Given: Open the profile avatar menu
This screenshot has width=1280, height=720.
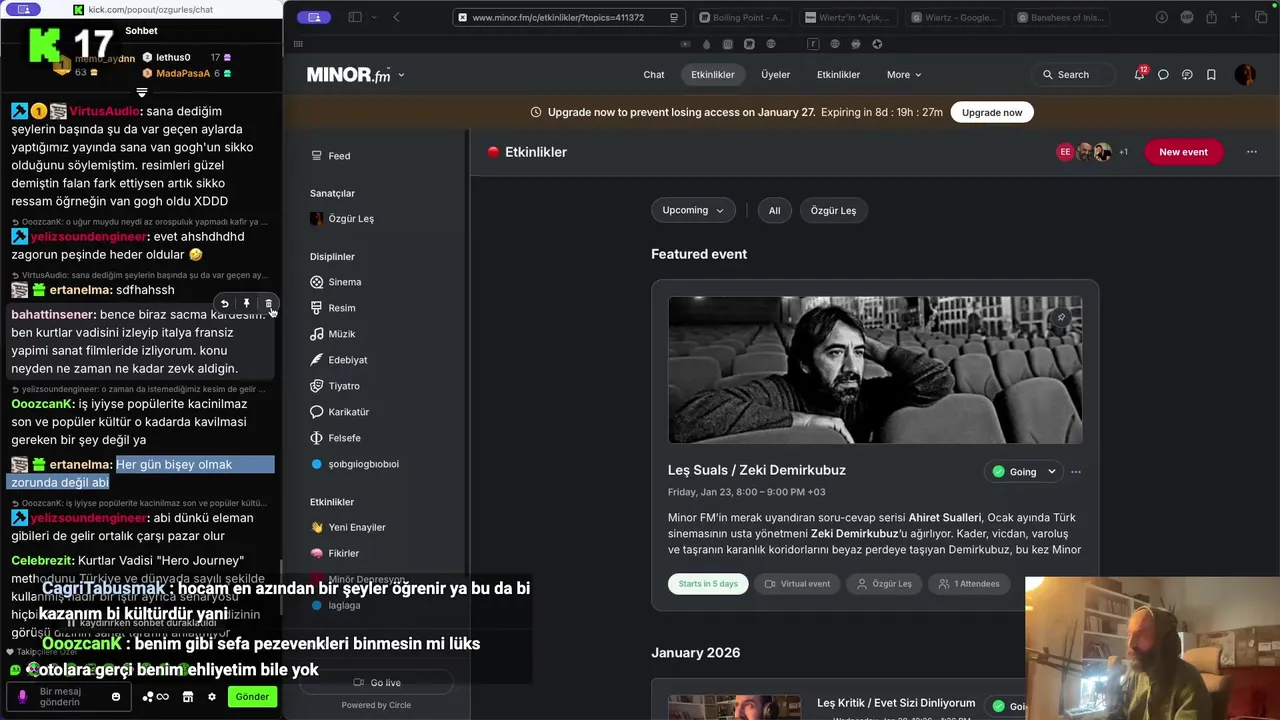Looking at the screenshot, I should tap(1245, 74).
